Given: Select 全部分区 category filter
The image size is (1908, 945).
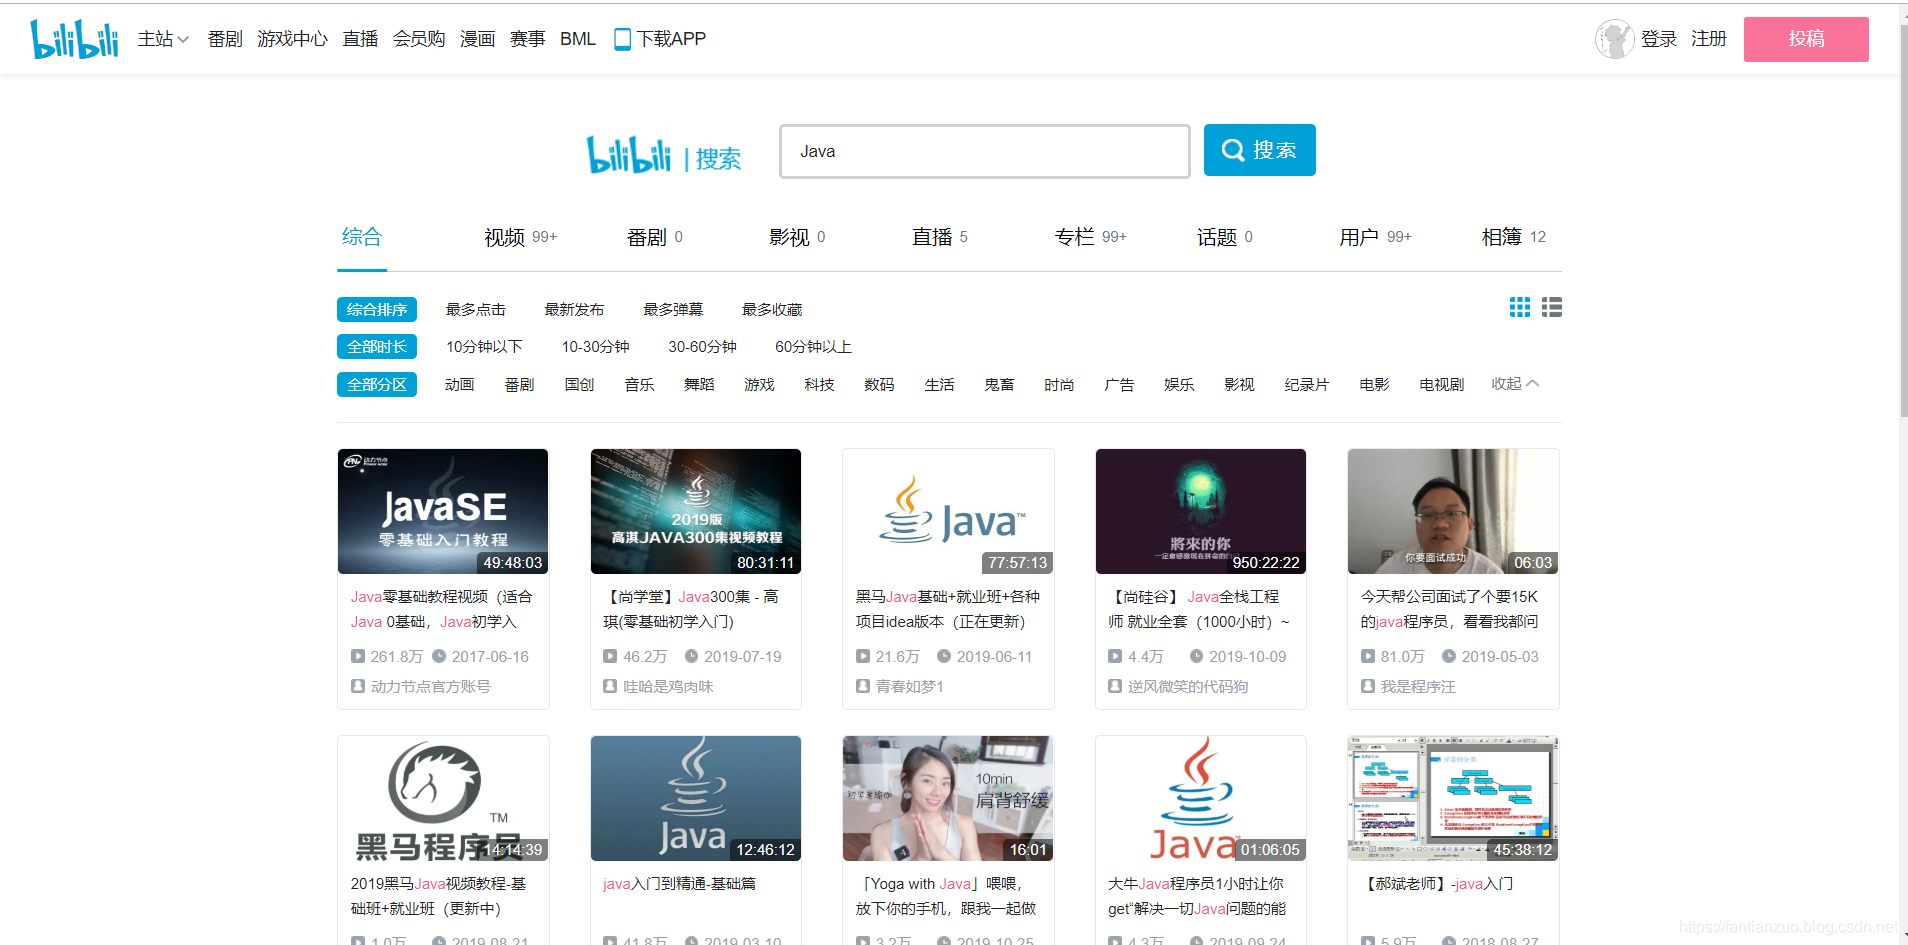Looking at the screenshot, I should [x=377, y=385].
